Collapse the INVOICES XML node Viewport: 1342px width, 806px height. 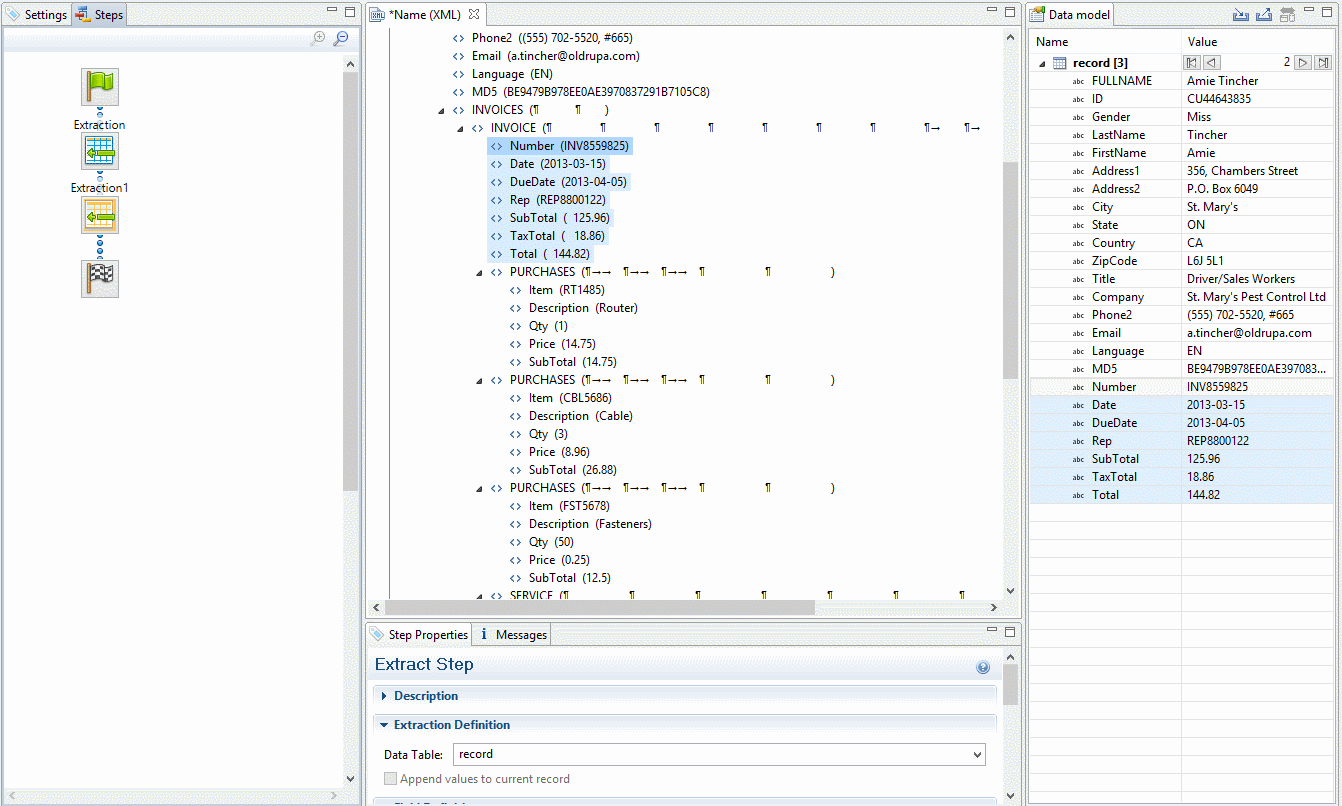[442, 110]
